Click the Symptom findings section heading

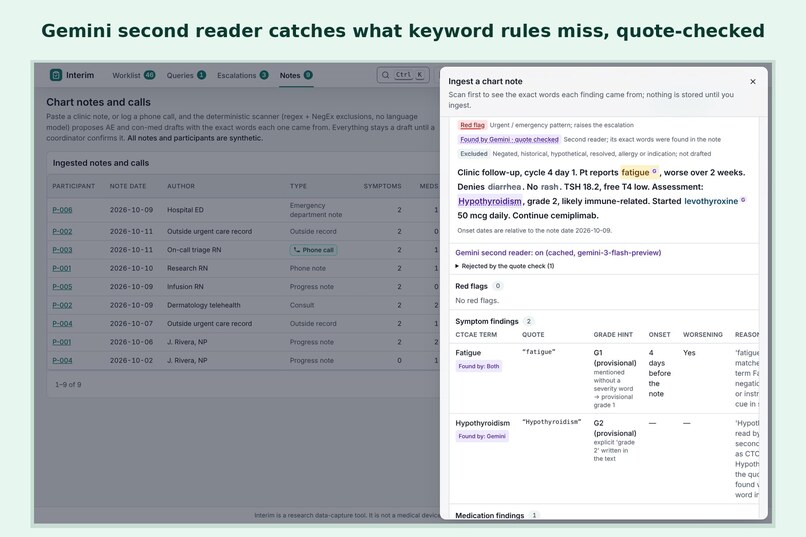pyautogui.click(x=487, y=321)
